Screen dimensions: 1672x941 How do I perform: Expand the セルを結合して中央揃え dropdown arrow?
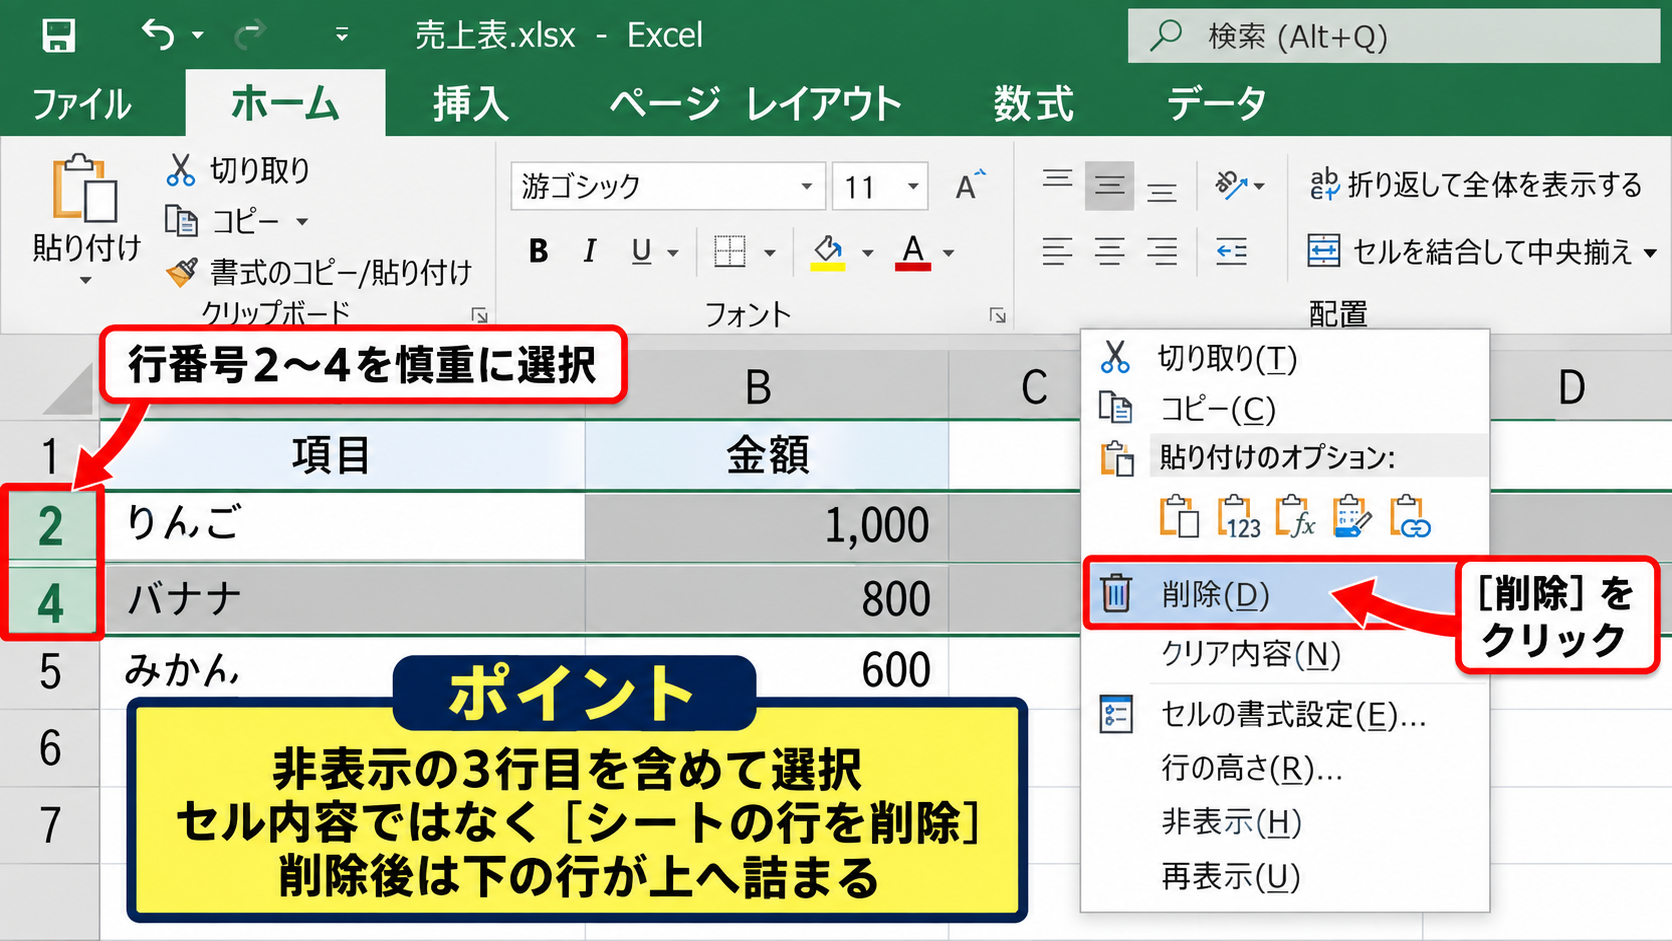pyautogui.click(x=1650, y=252)
